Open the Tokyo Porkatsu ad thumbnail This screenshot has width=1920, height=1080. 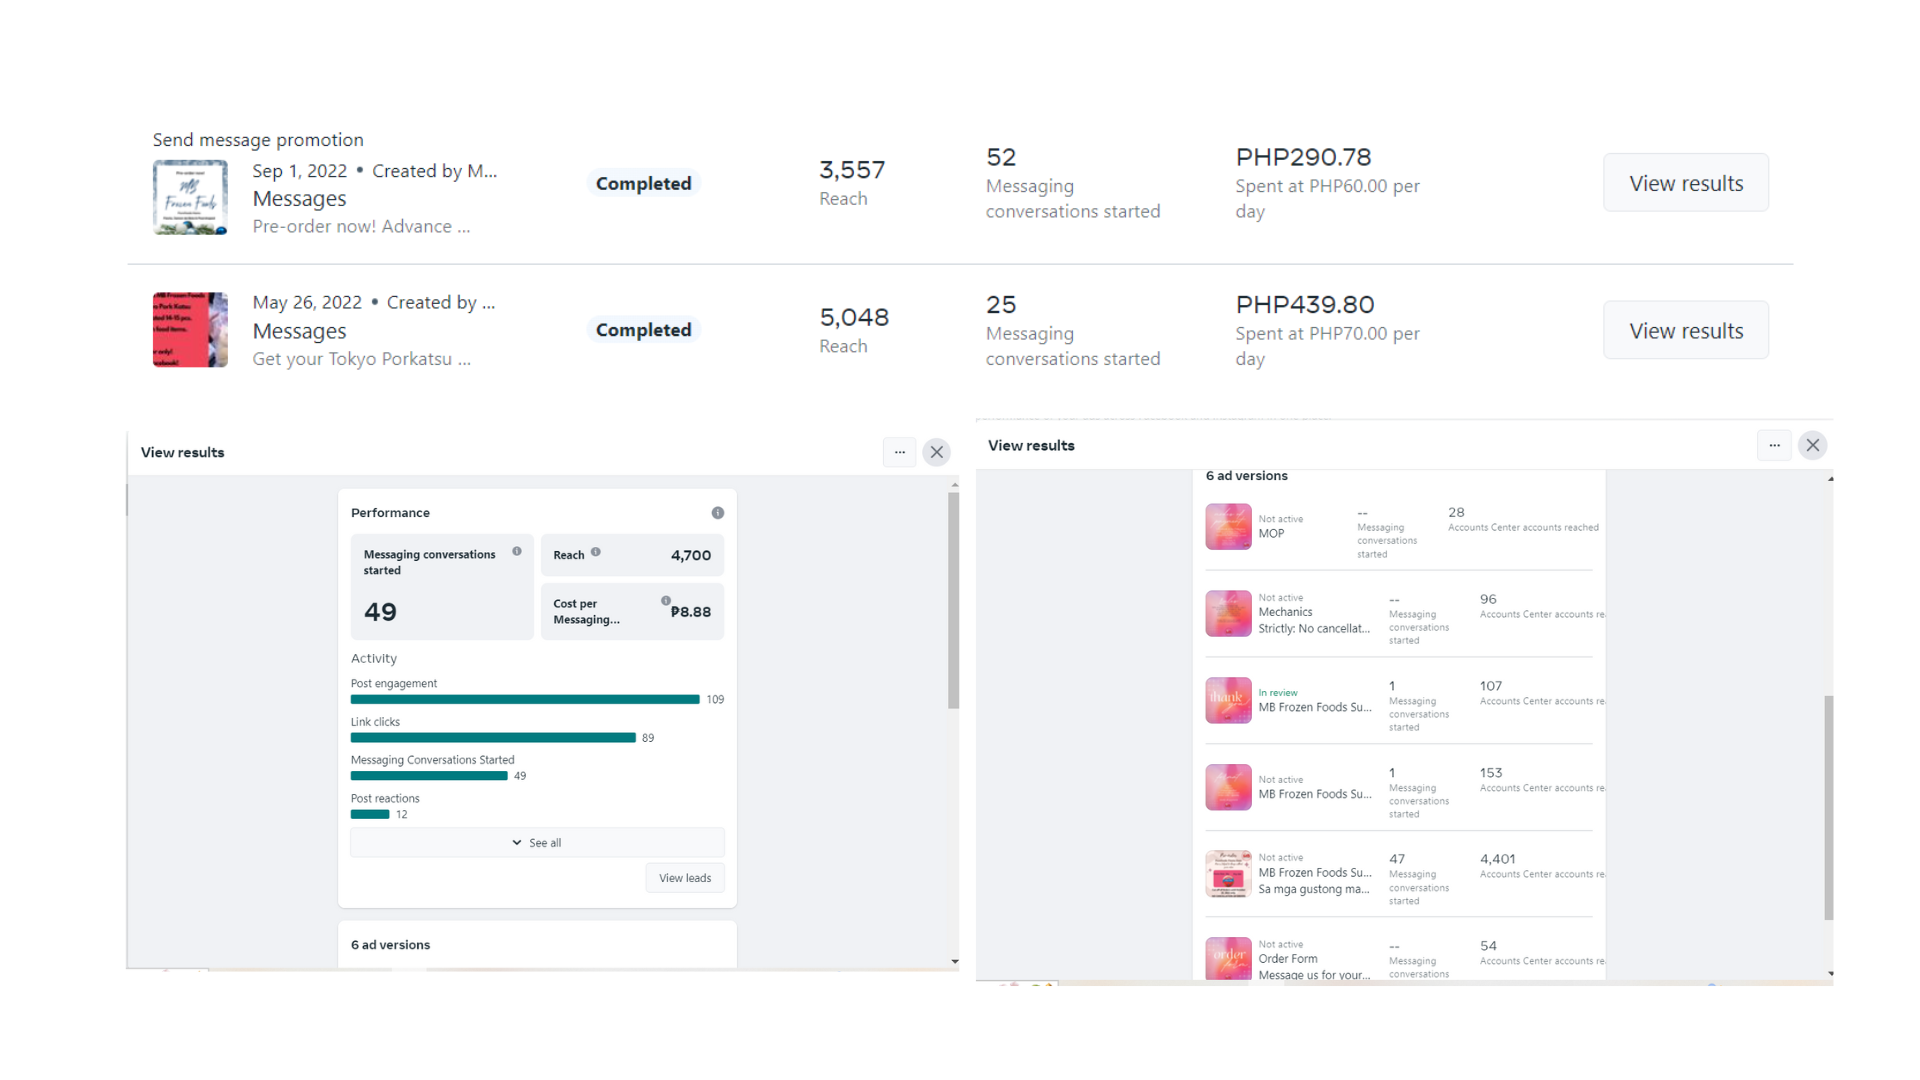[x=190, y=330]
